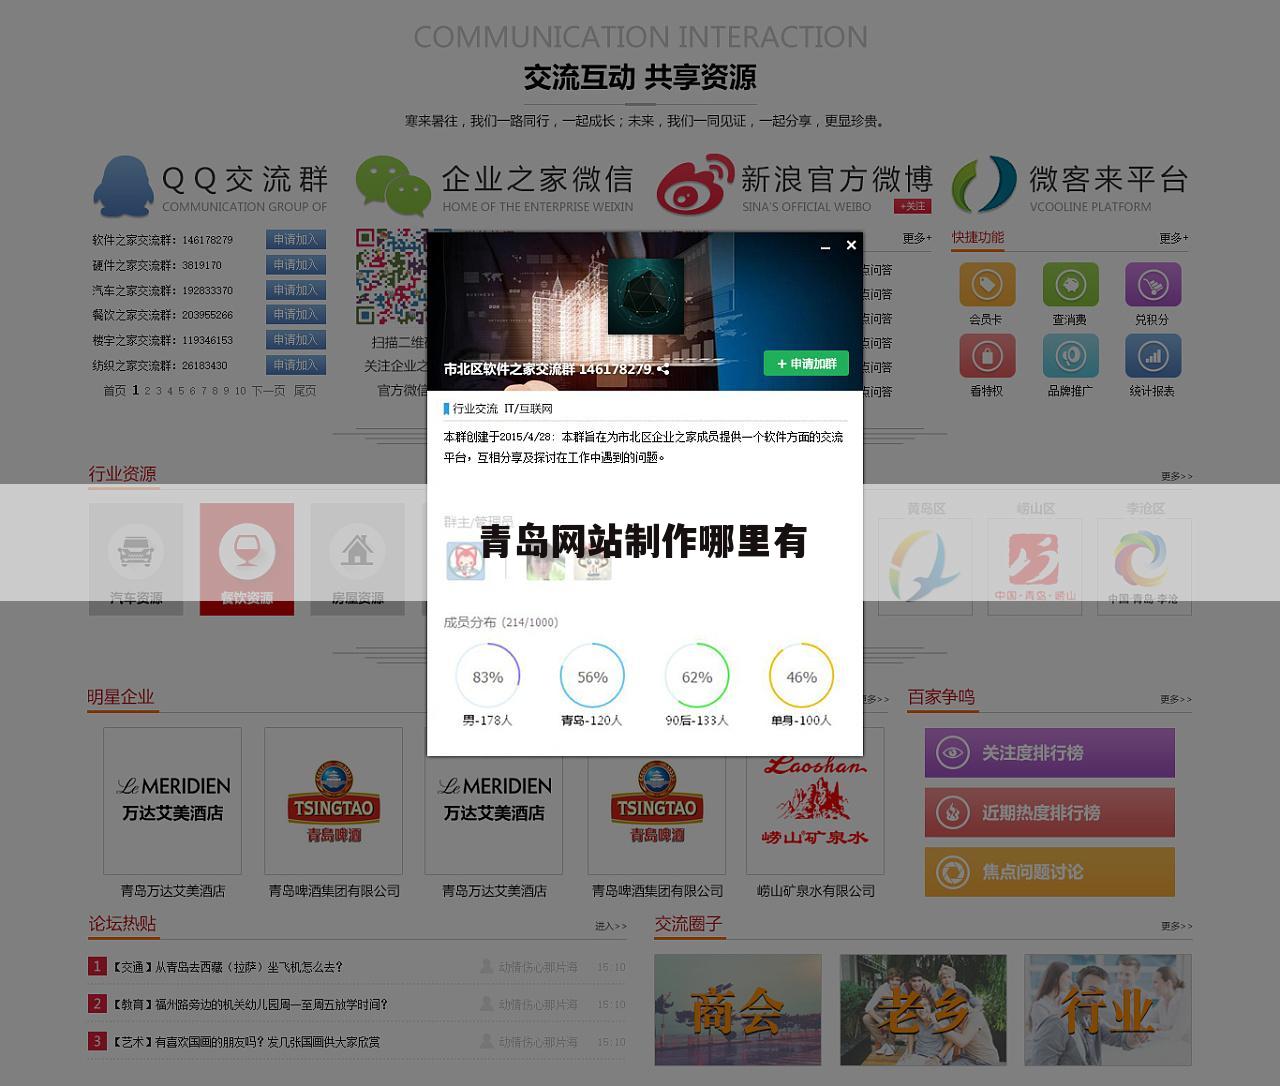Click 申请加入 for 软件之家交流群

coord(295,239)
